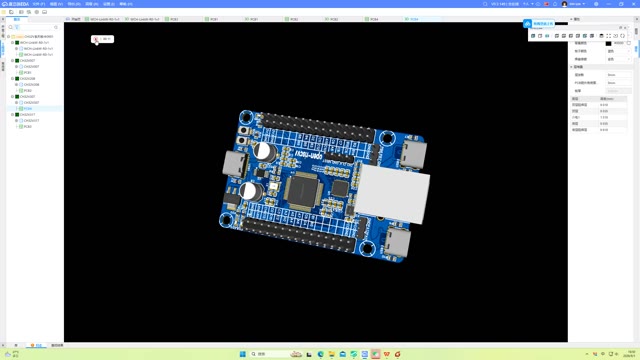Image resolution: width=640 pixels, height=360 pixels.
Task: Click the red icon in the floating tooltip box
Action: coord(96,39)
